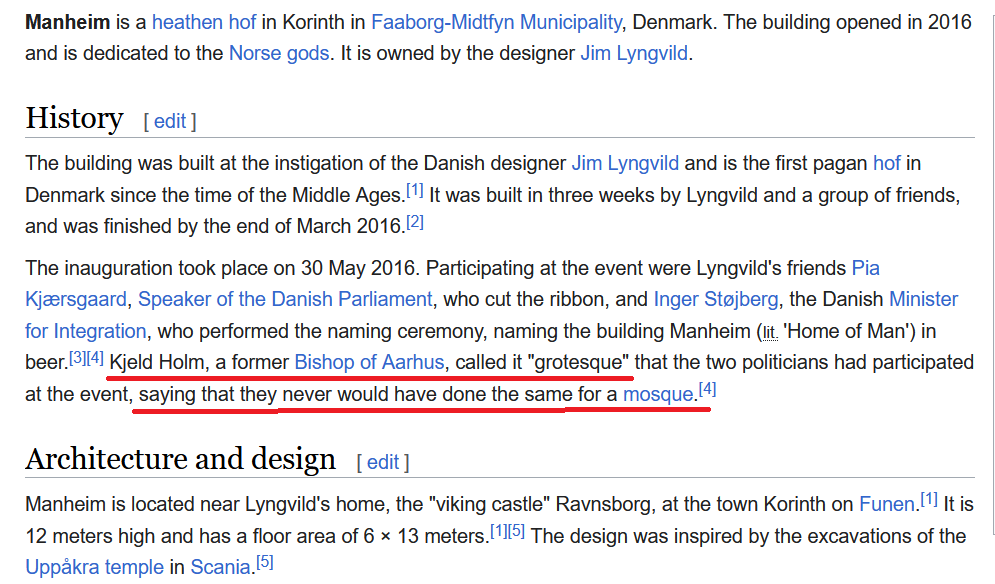
Task: Open the Faaborg-Midtfyn Municipality link
Action: (x=496, y=22)
